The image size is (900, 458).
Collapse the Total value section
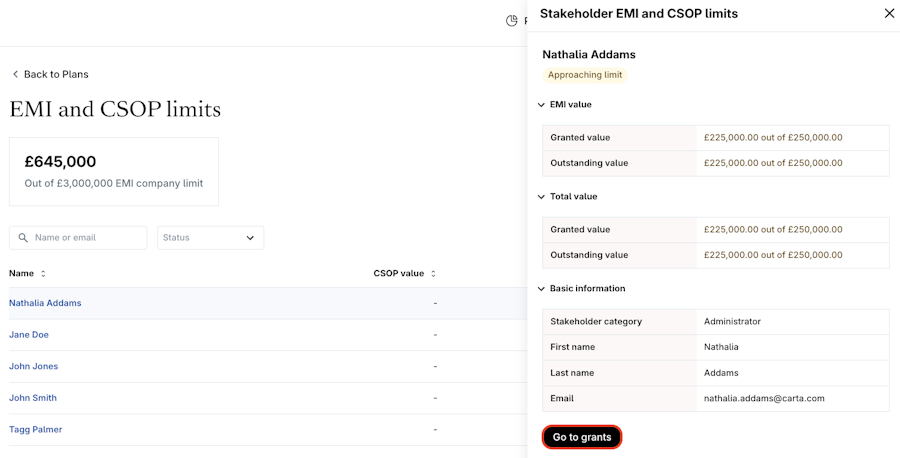tap(541, 197)
